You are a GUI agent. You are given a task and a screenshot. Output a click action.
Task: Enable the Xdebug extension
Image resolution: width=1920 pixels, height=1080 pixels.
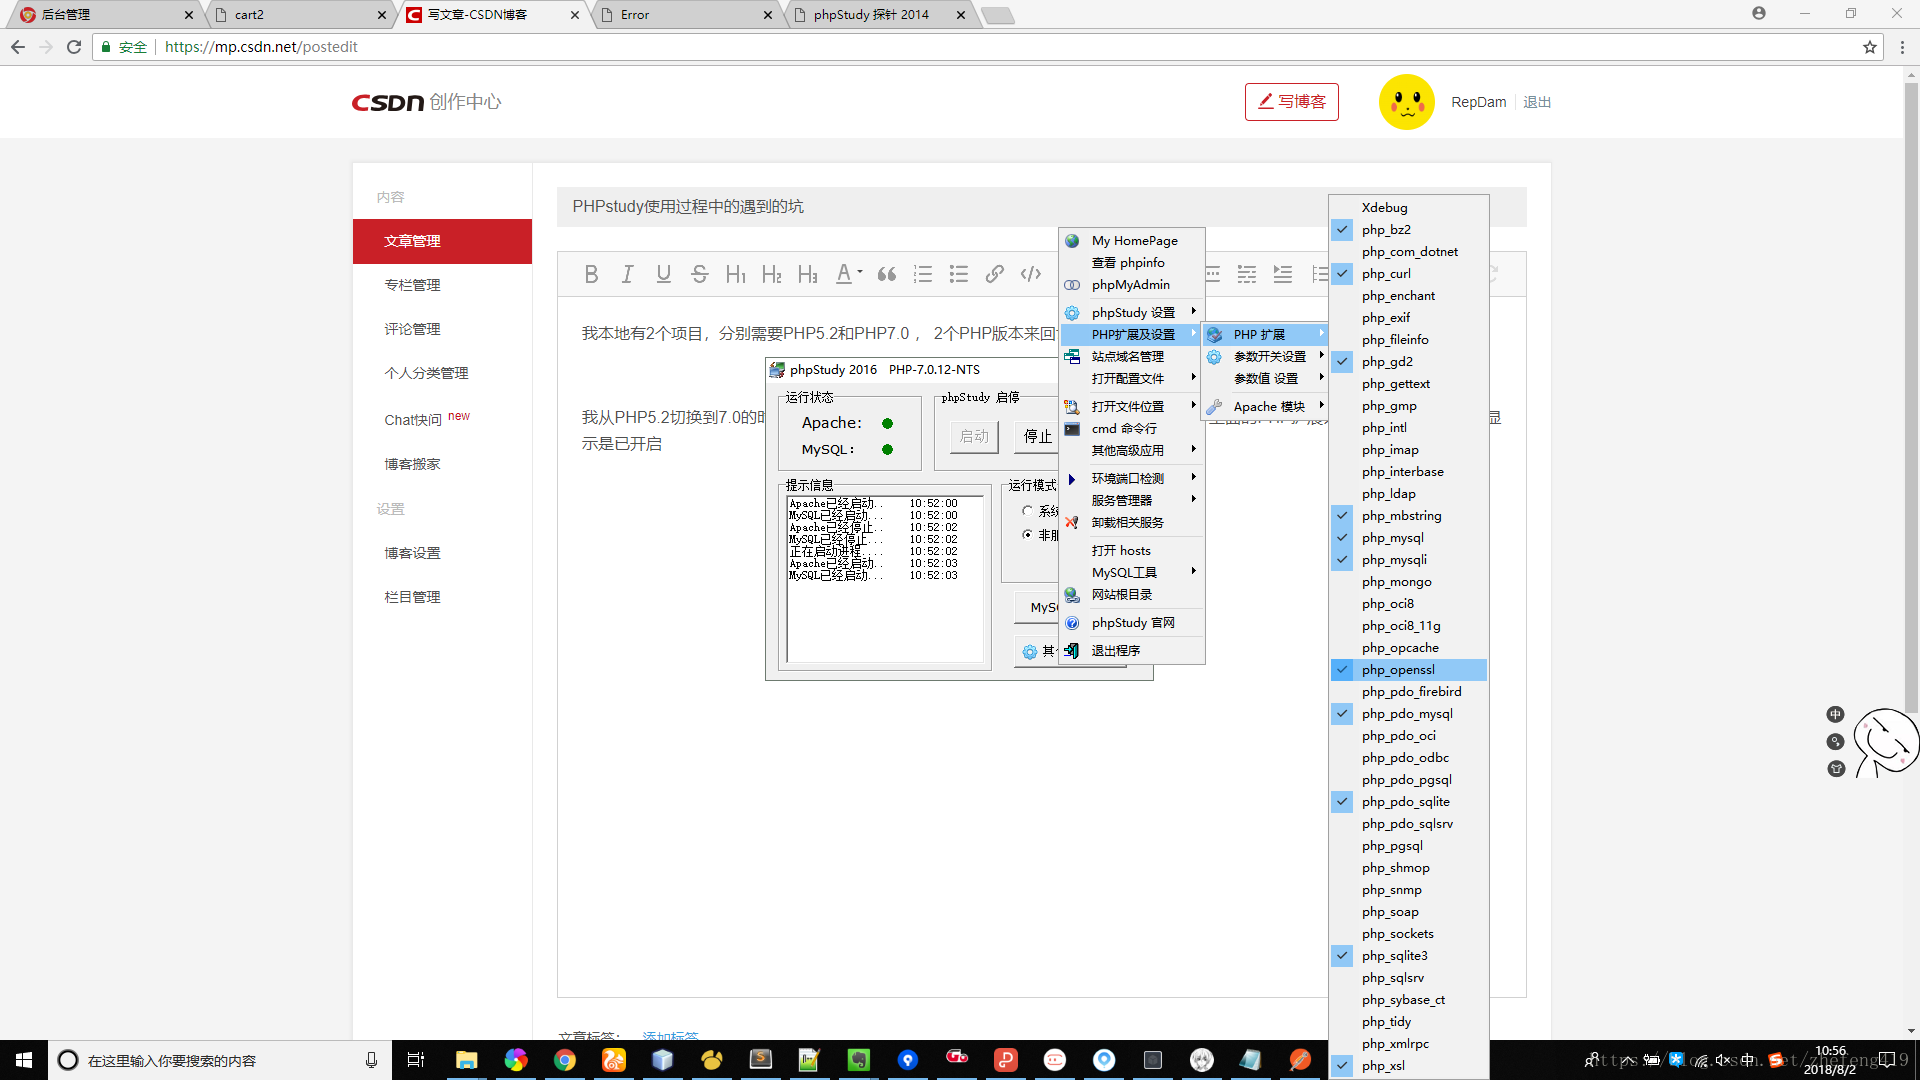tap(1408, 207)
